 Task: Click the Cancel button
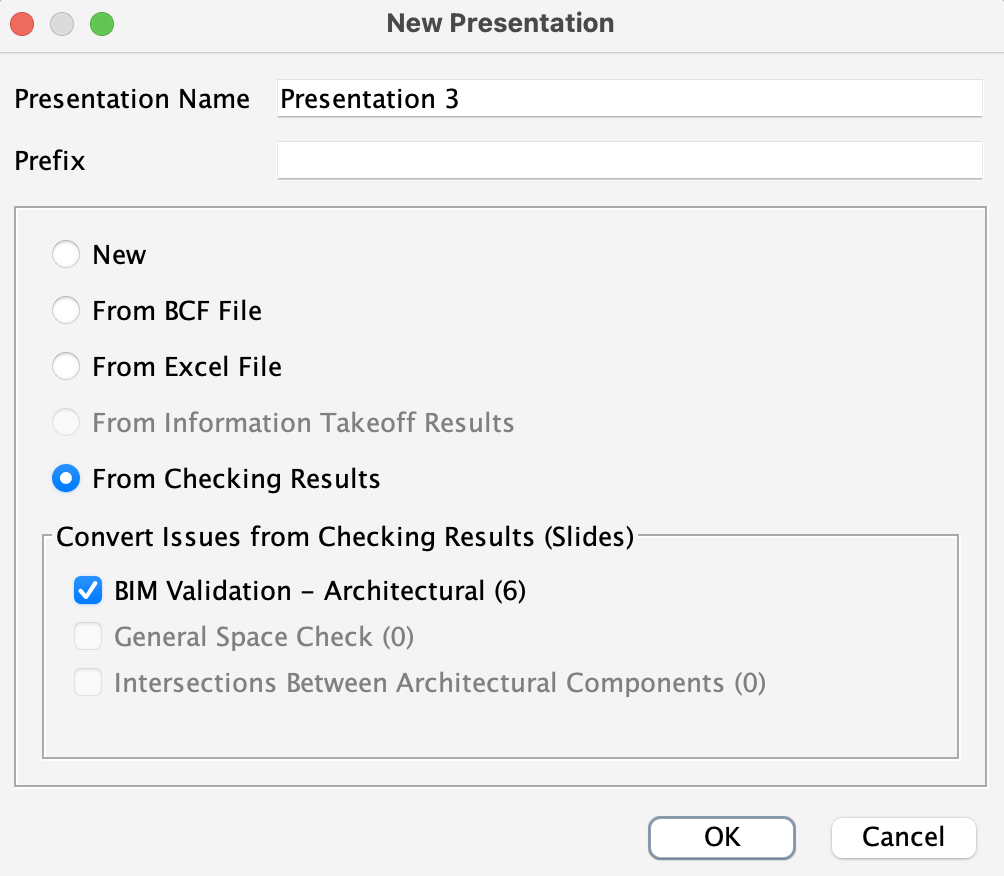pos(903,838)
